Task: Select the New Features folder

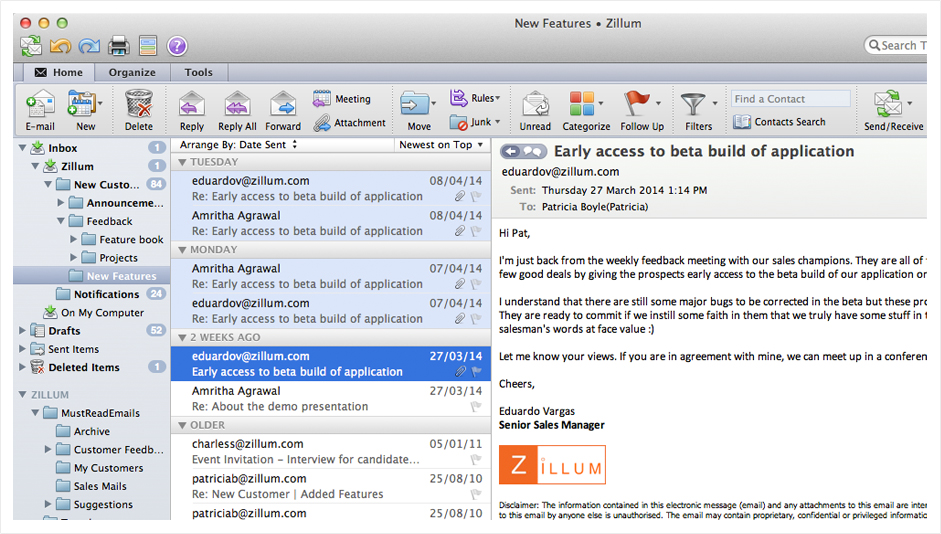Action: click(92, 276)
